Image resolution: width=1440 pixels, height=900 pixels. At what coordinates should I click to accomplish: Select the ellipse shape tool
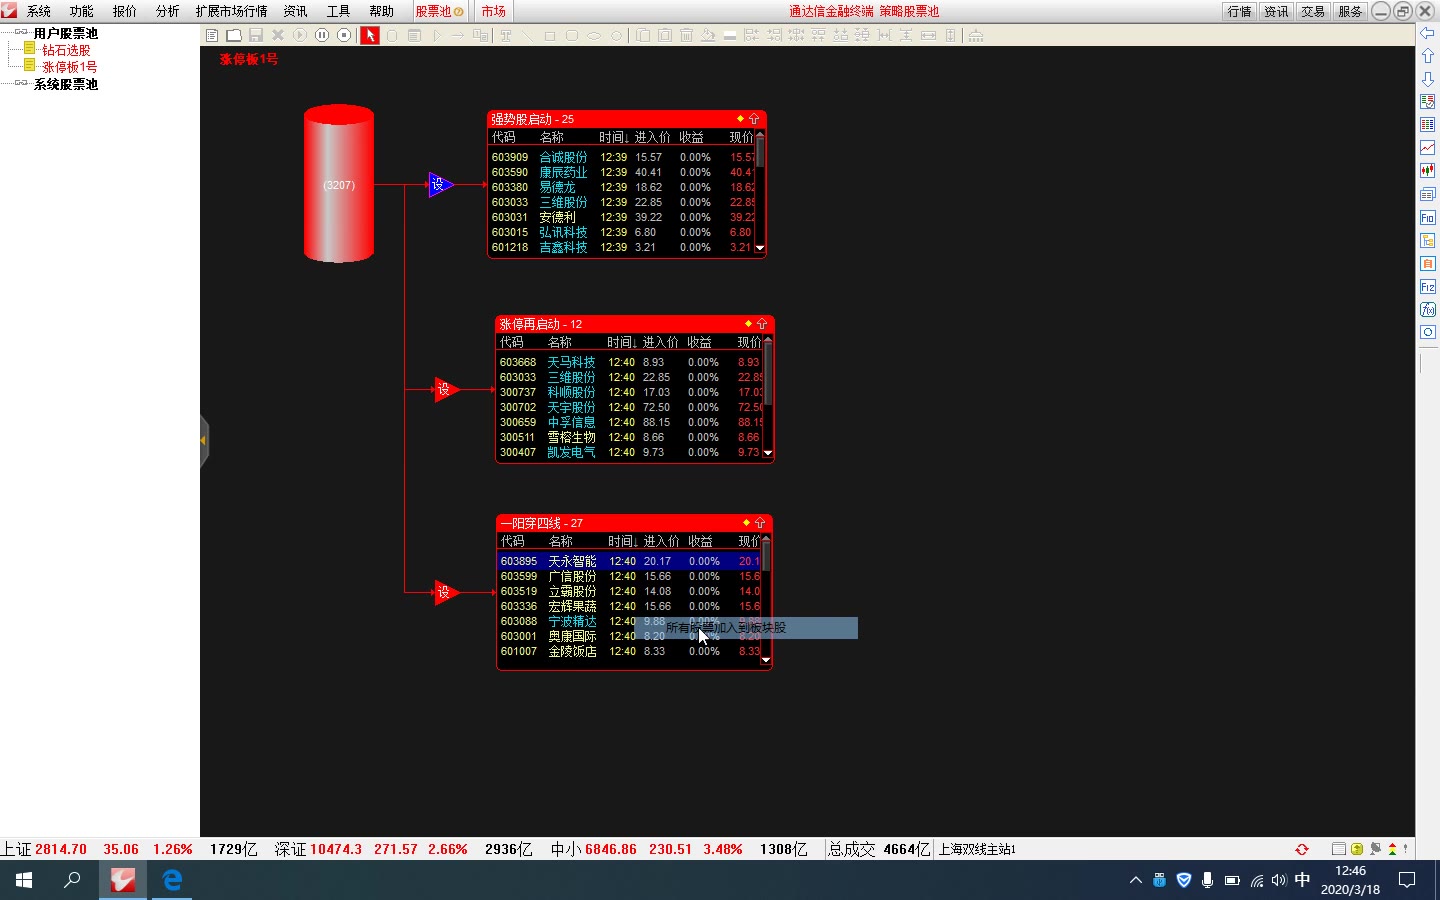(594, 35)
